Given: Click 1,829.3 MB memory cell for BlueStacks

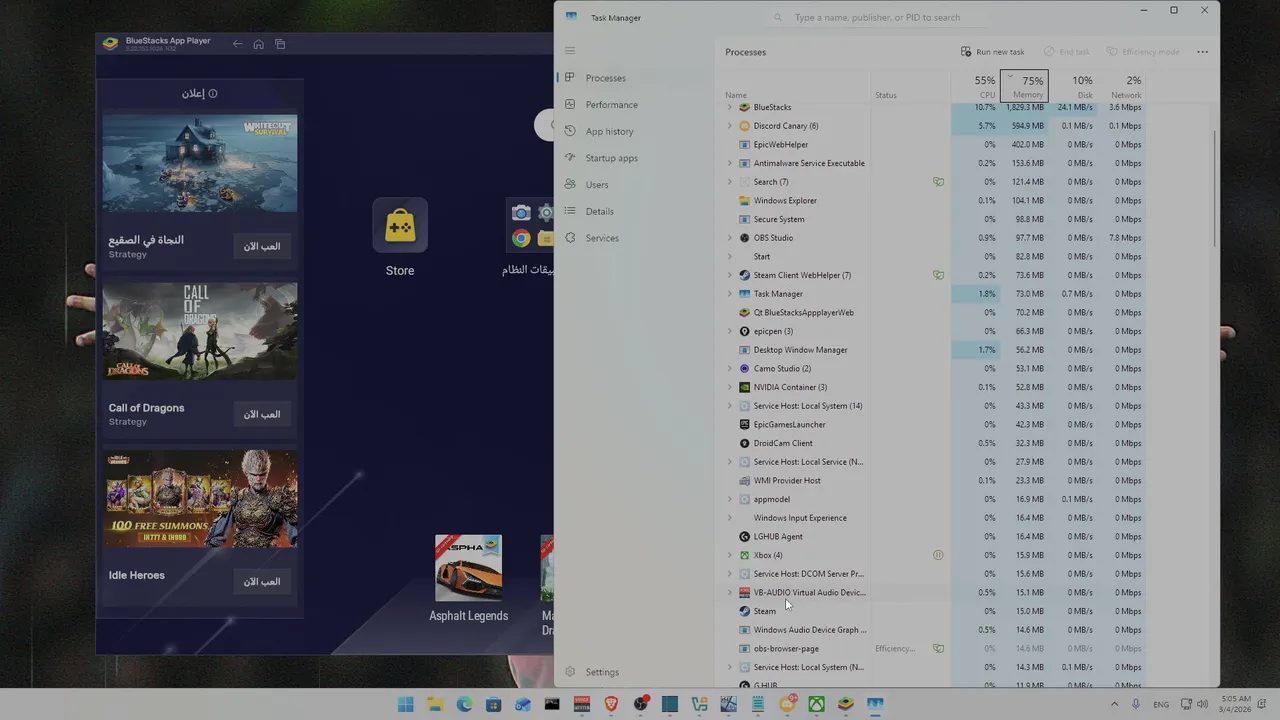Looking at the screenshot, I should click(x=1024, y=107).
